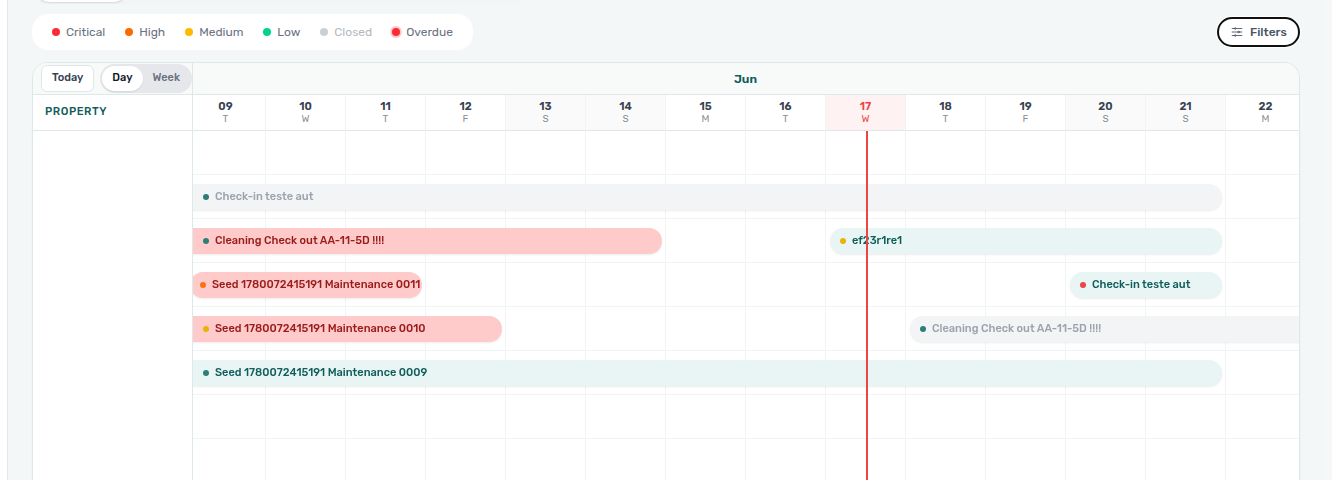This screenshot has width=1332, height=480.
Task: Select day 11 Thursday header
Action: coord(385,112)
